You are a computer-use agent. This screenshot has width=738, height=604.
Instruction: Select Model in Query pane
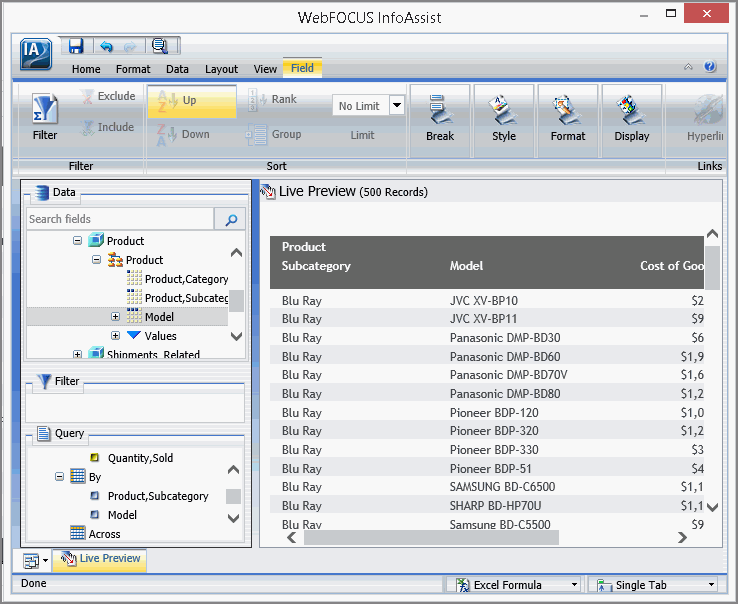coord(122,515)
